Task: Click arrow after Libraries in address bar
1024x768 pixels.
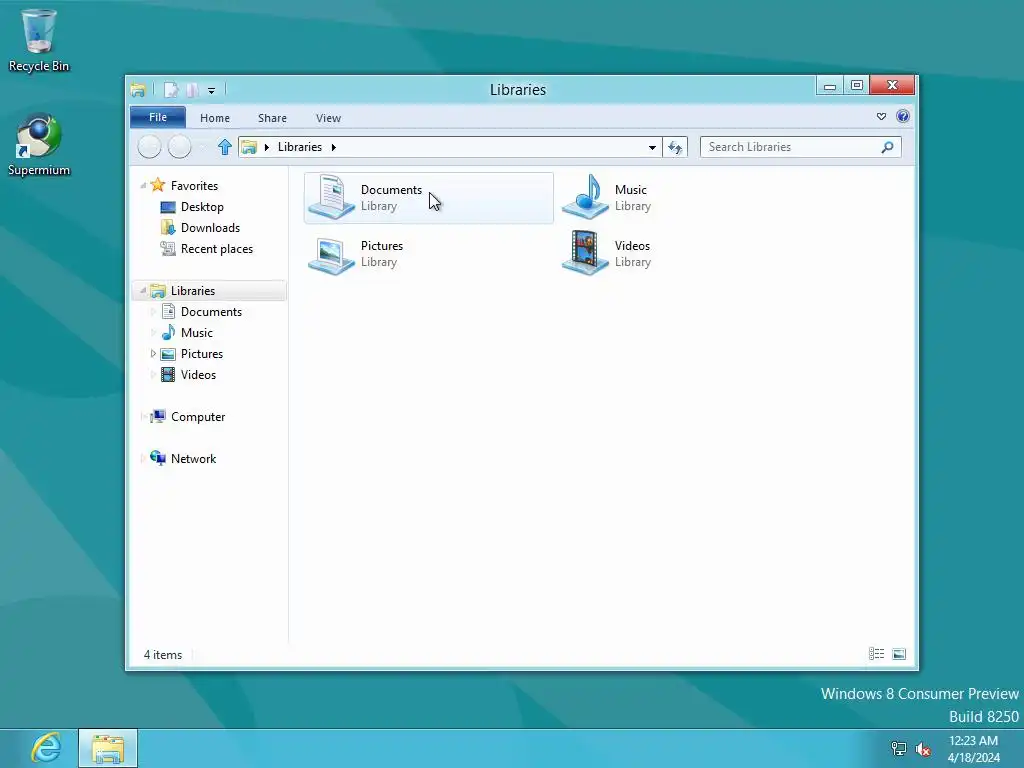Action: coord(334,147)
